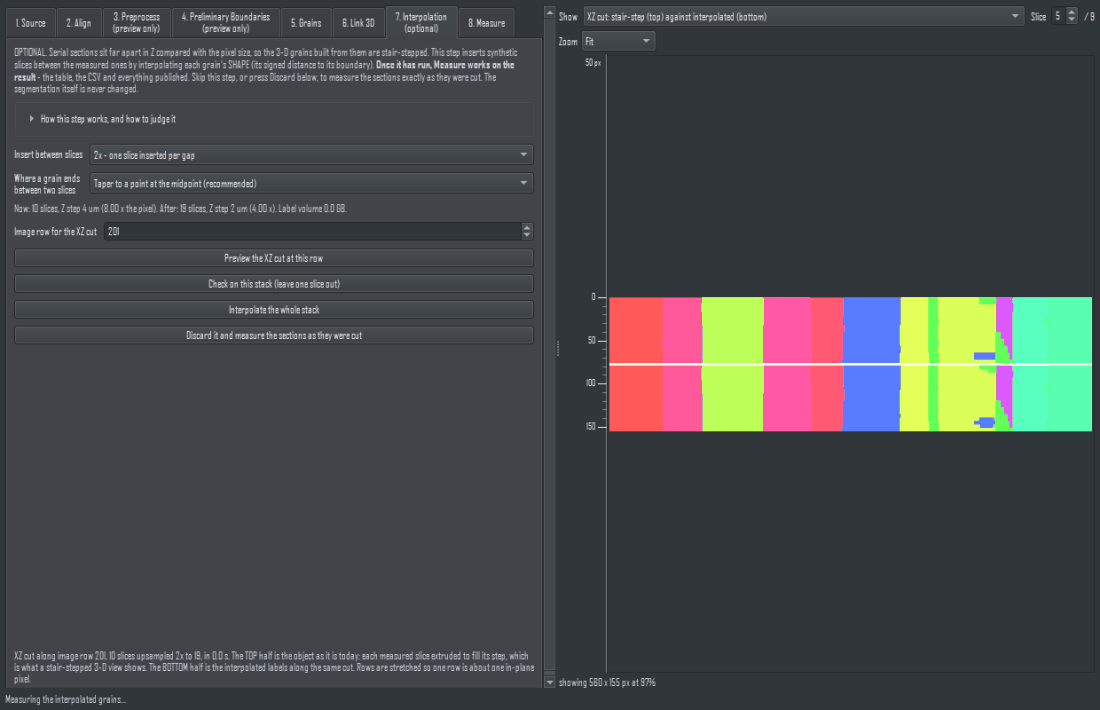The height and width of the screenshot is (710, 1100).
Task: Open the Show view selector dropdown
Action: 803,17
